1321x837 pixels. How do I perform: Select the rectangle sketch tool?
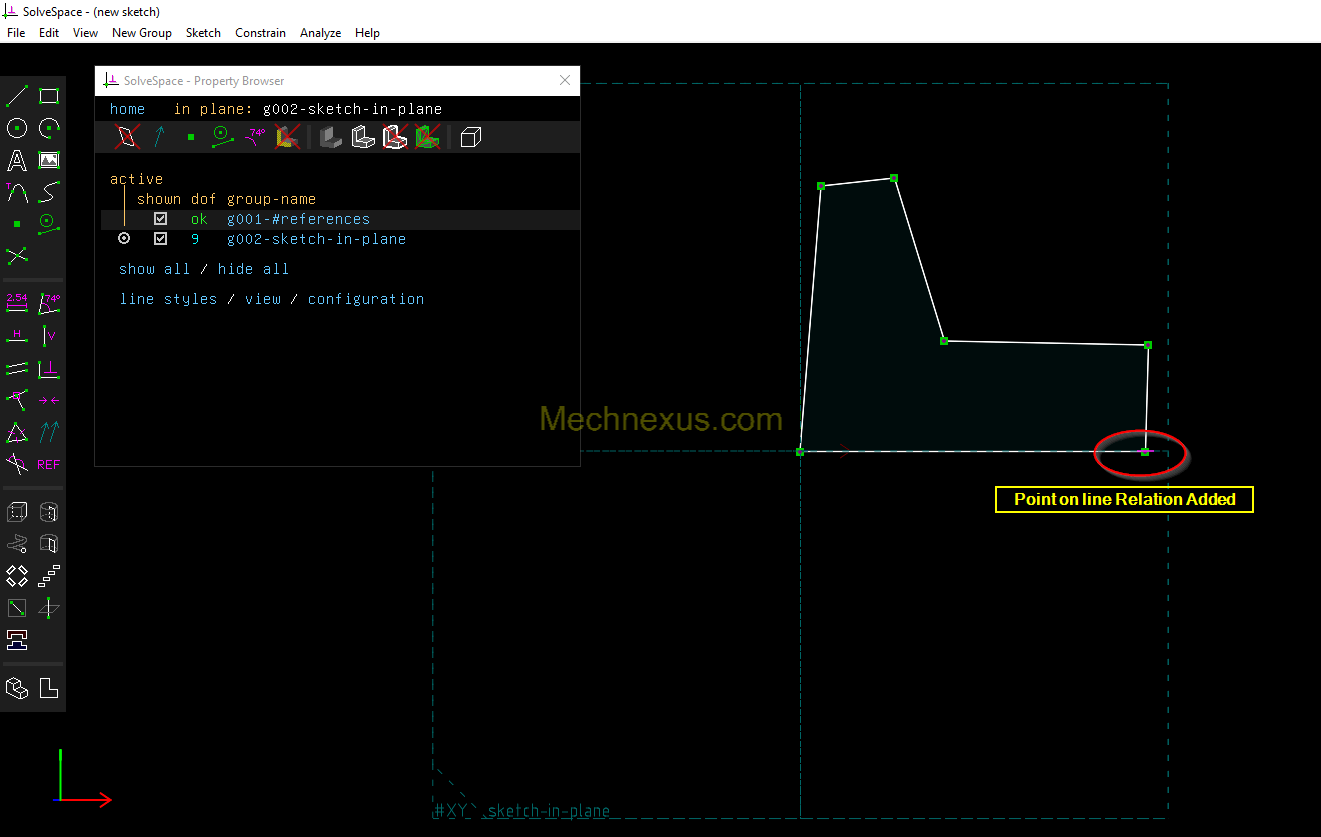(49, 96)
